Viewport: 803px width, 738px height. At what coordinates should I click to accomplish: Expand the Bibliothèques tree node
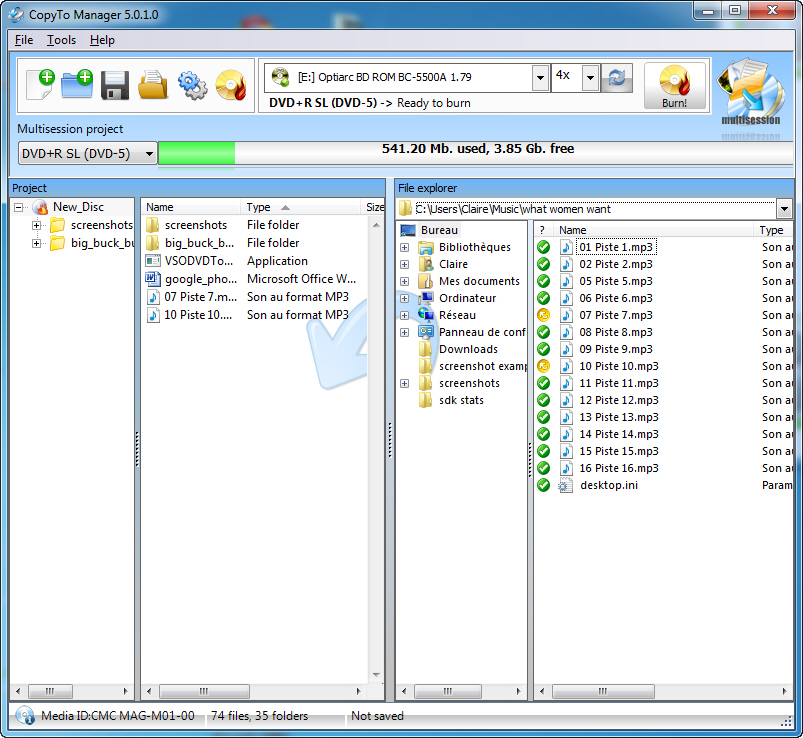pos(404,247)
